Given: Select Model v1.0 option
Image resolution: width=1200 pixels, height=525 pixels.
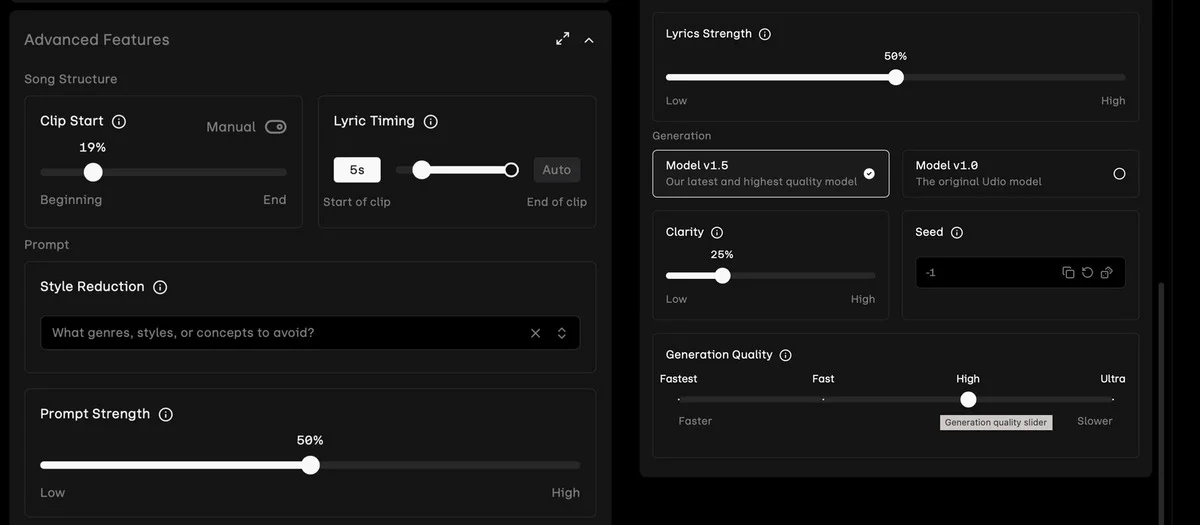Looking at the screenshot, I should [1020, 173].
